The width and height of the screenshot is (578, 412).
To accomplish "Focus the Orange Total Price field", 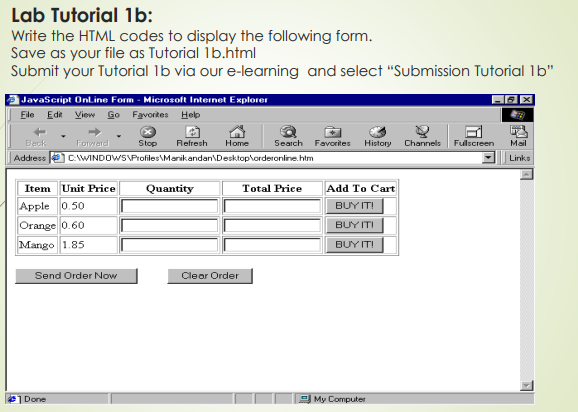I will click(272, 225).
